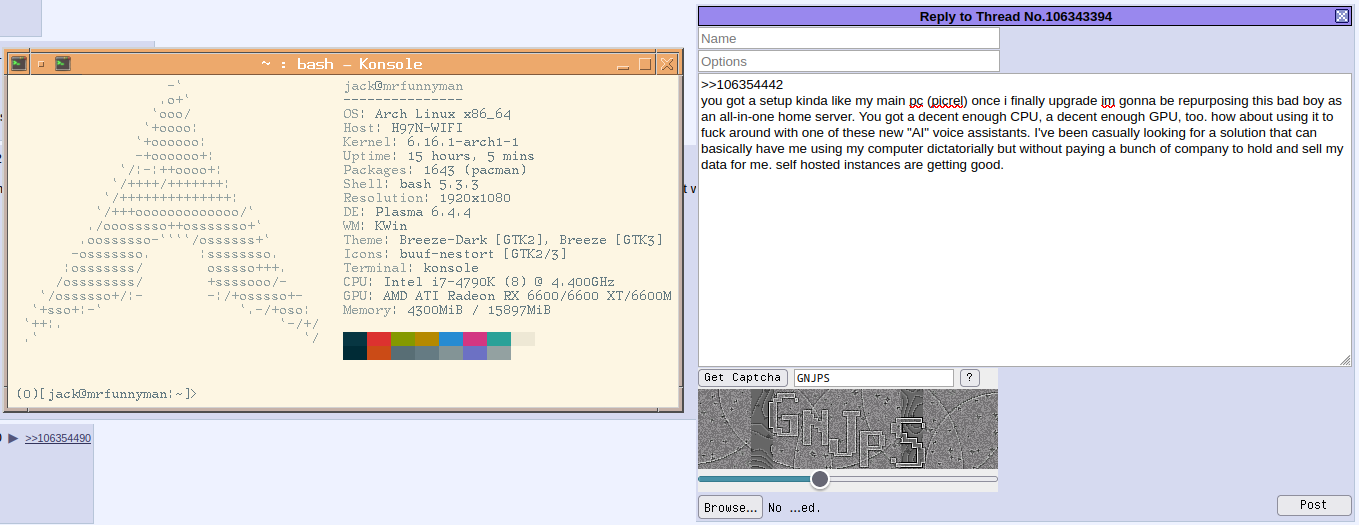The height and width of the screenshot is (525, 1359).
Task: Maximize the Konsole terminal window
Action: pos(645,64)
